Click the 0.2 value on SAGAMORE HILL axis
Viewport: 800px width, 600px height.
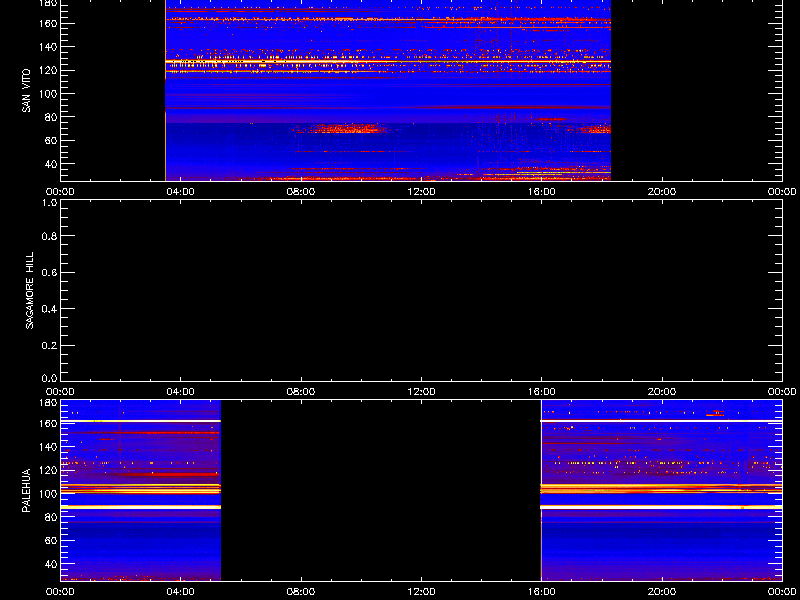click(49, 345)
